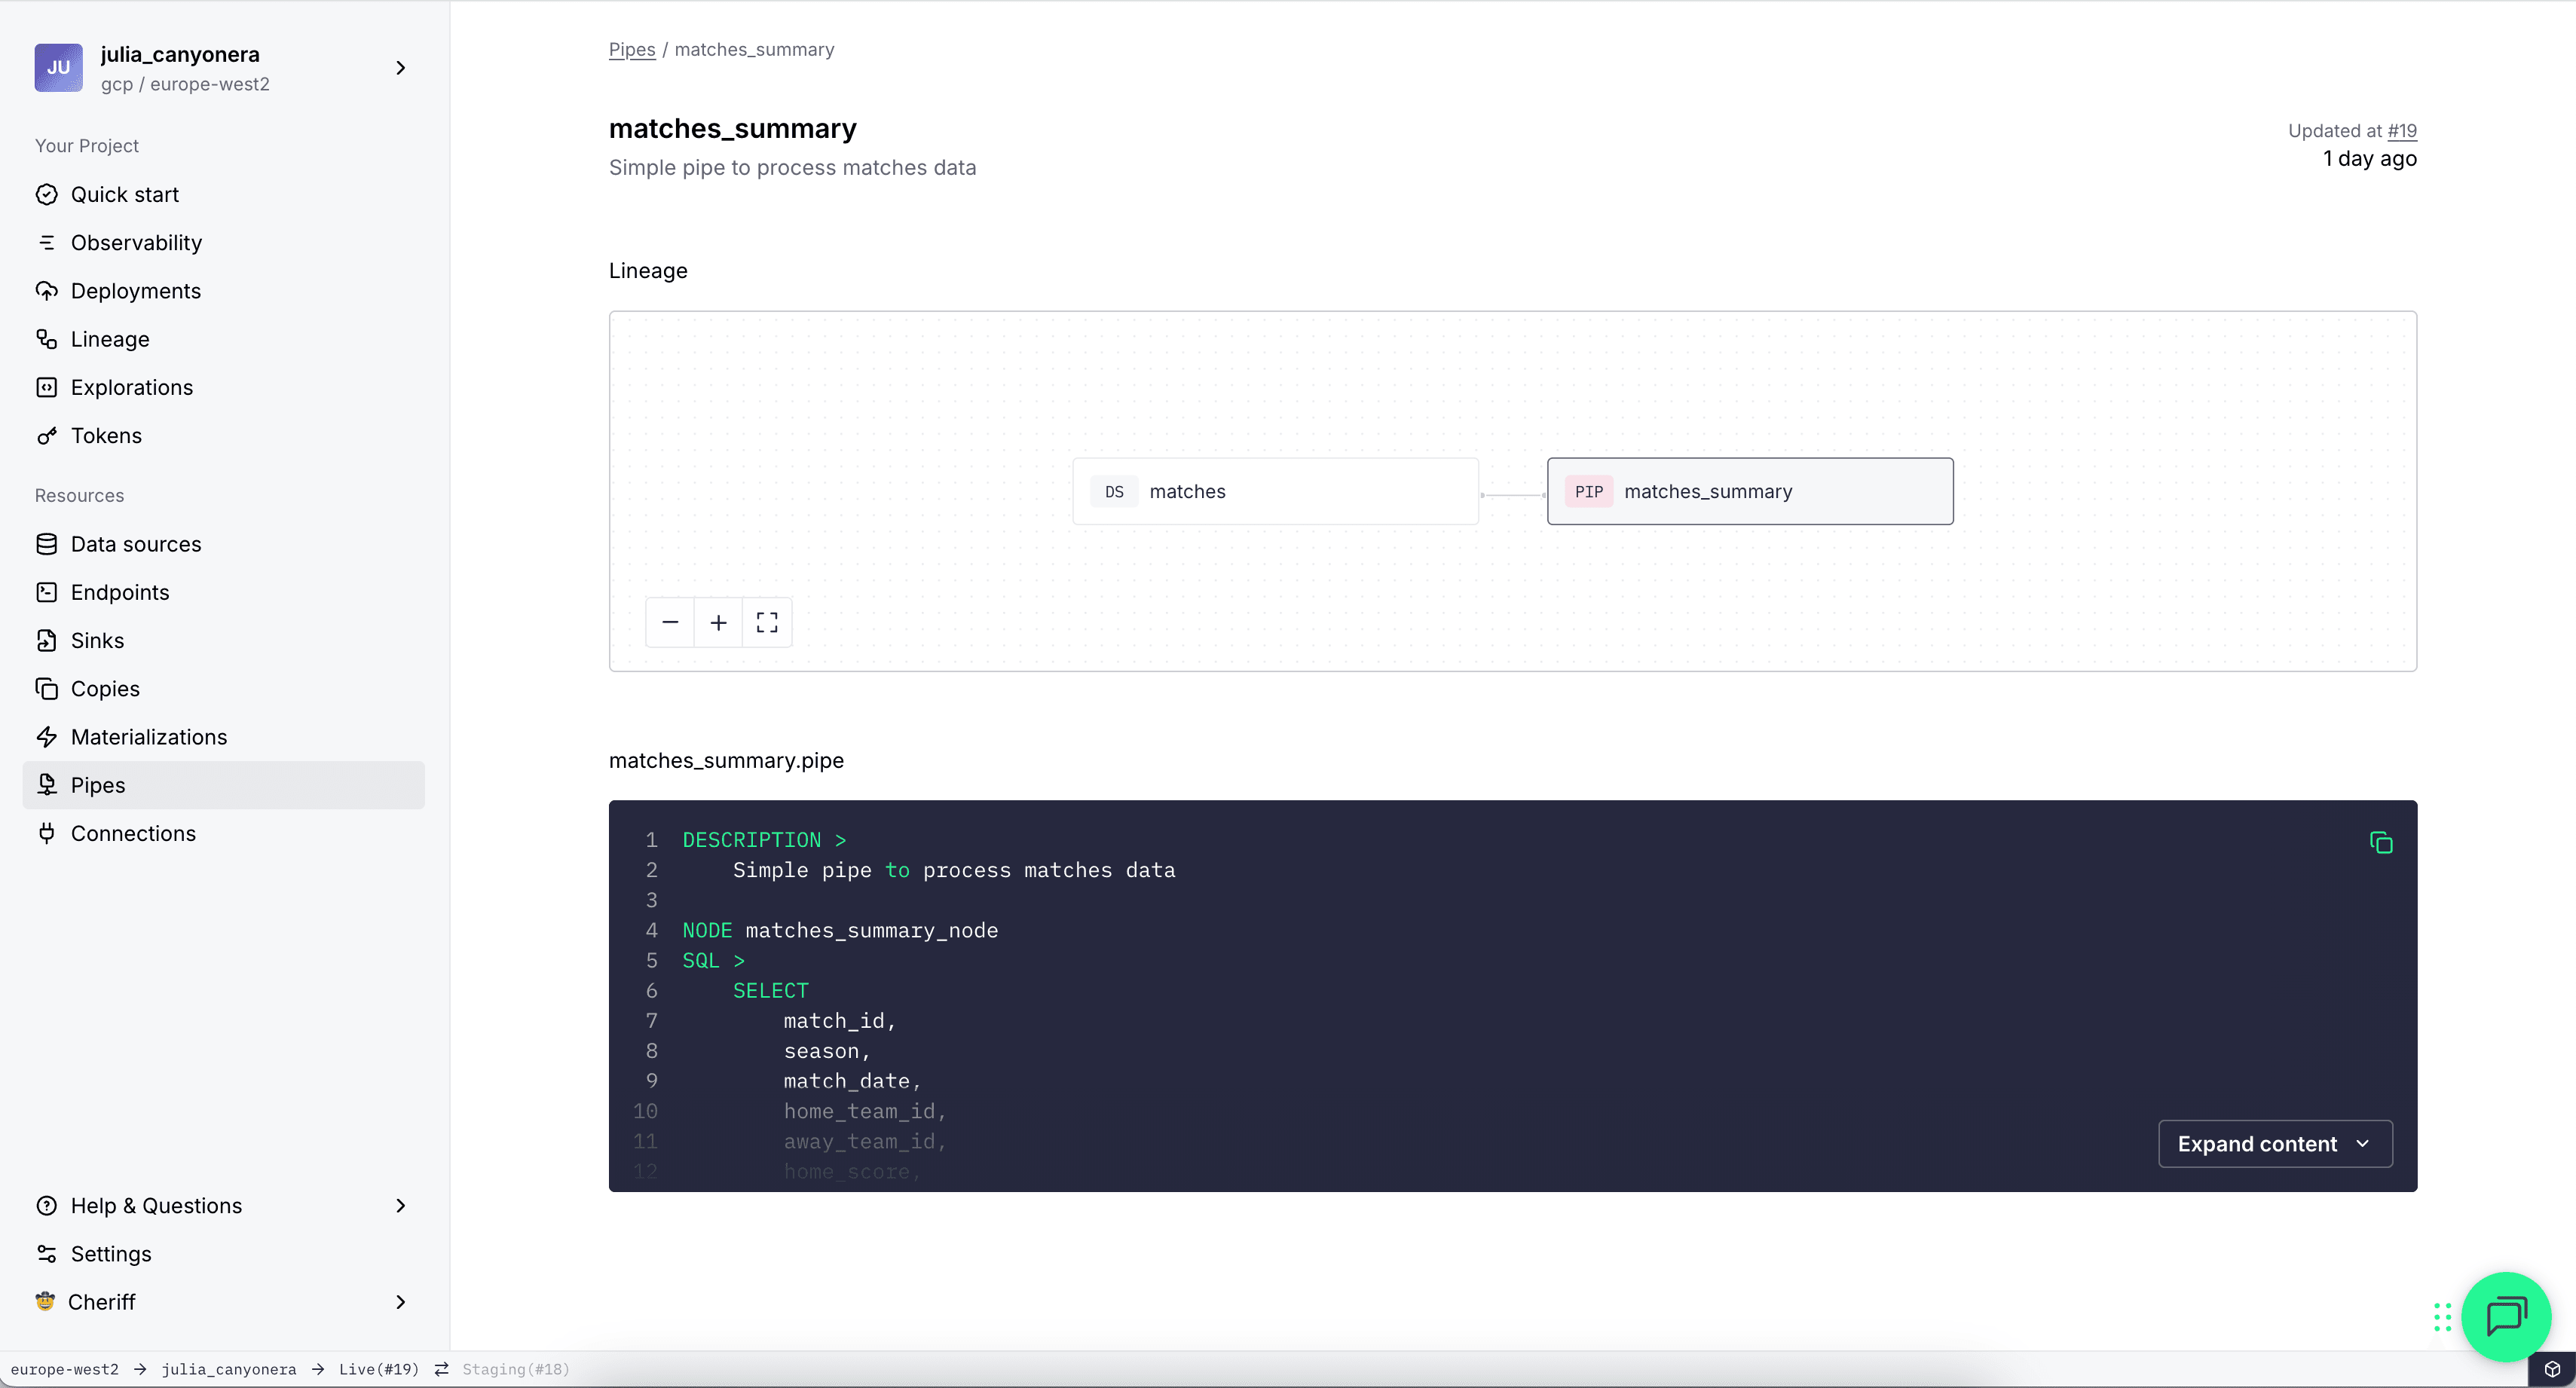The width and height of the screenshot is (2576, 1388).
Task: Open the Pipes breadcrumb link
Action: pyautogui.click(x=631, y=50)
